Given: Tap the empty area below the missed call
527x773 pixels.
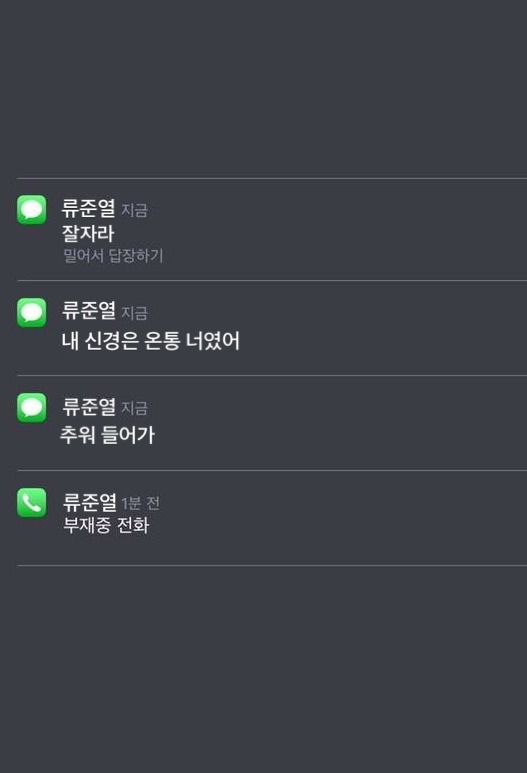Looking at the screenshot, I should pyautogui.click(x=263, y=669).
